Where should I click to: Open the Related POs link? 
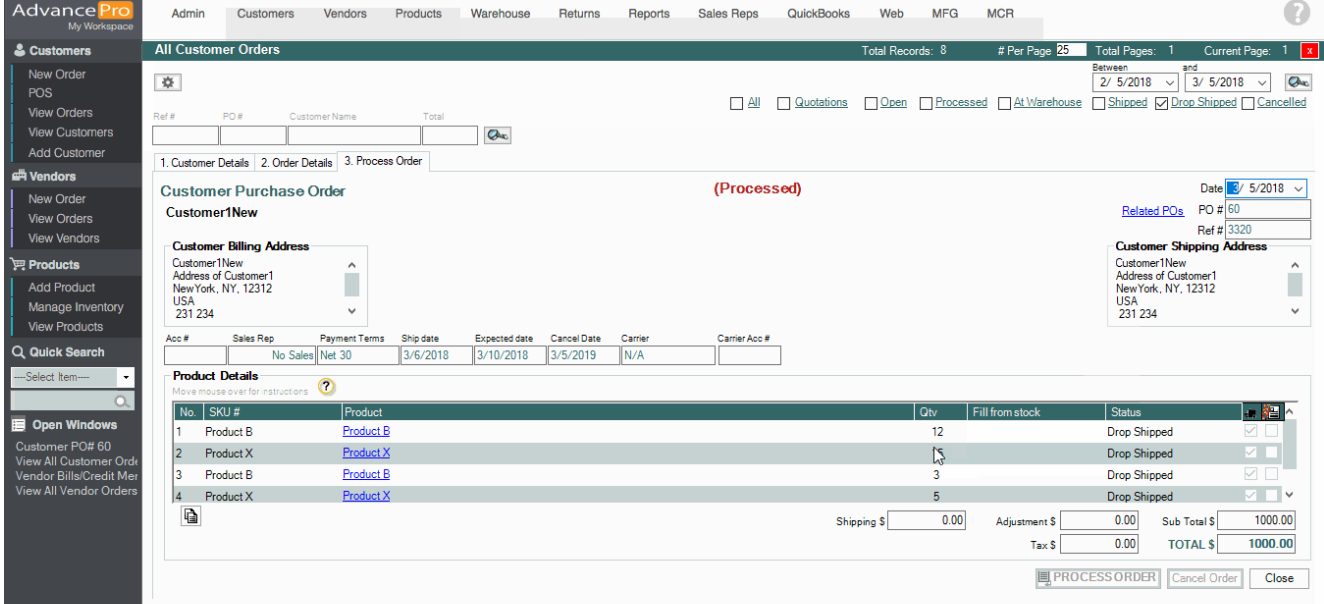(1152, 211)
